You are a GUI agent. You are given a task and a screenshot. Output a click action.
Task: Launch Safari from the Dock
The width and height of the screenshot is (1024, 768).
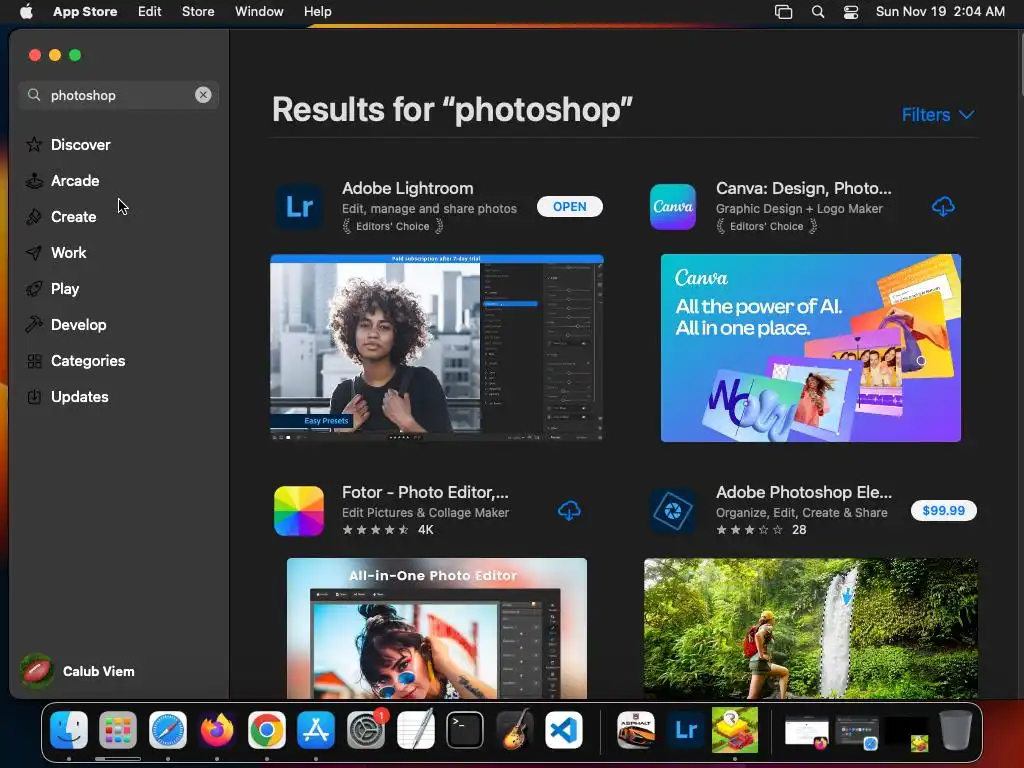pyautogui.click(x=168, y=729)
